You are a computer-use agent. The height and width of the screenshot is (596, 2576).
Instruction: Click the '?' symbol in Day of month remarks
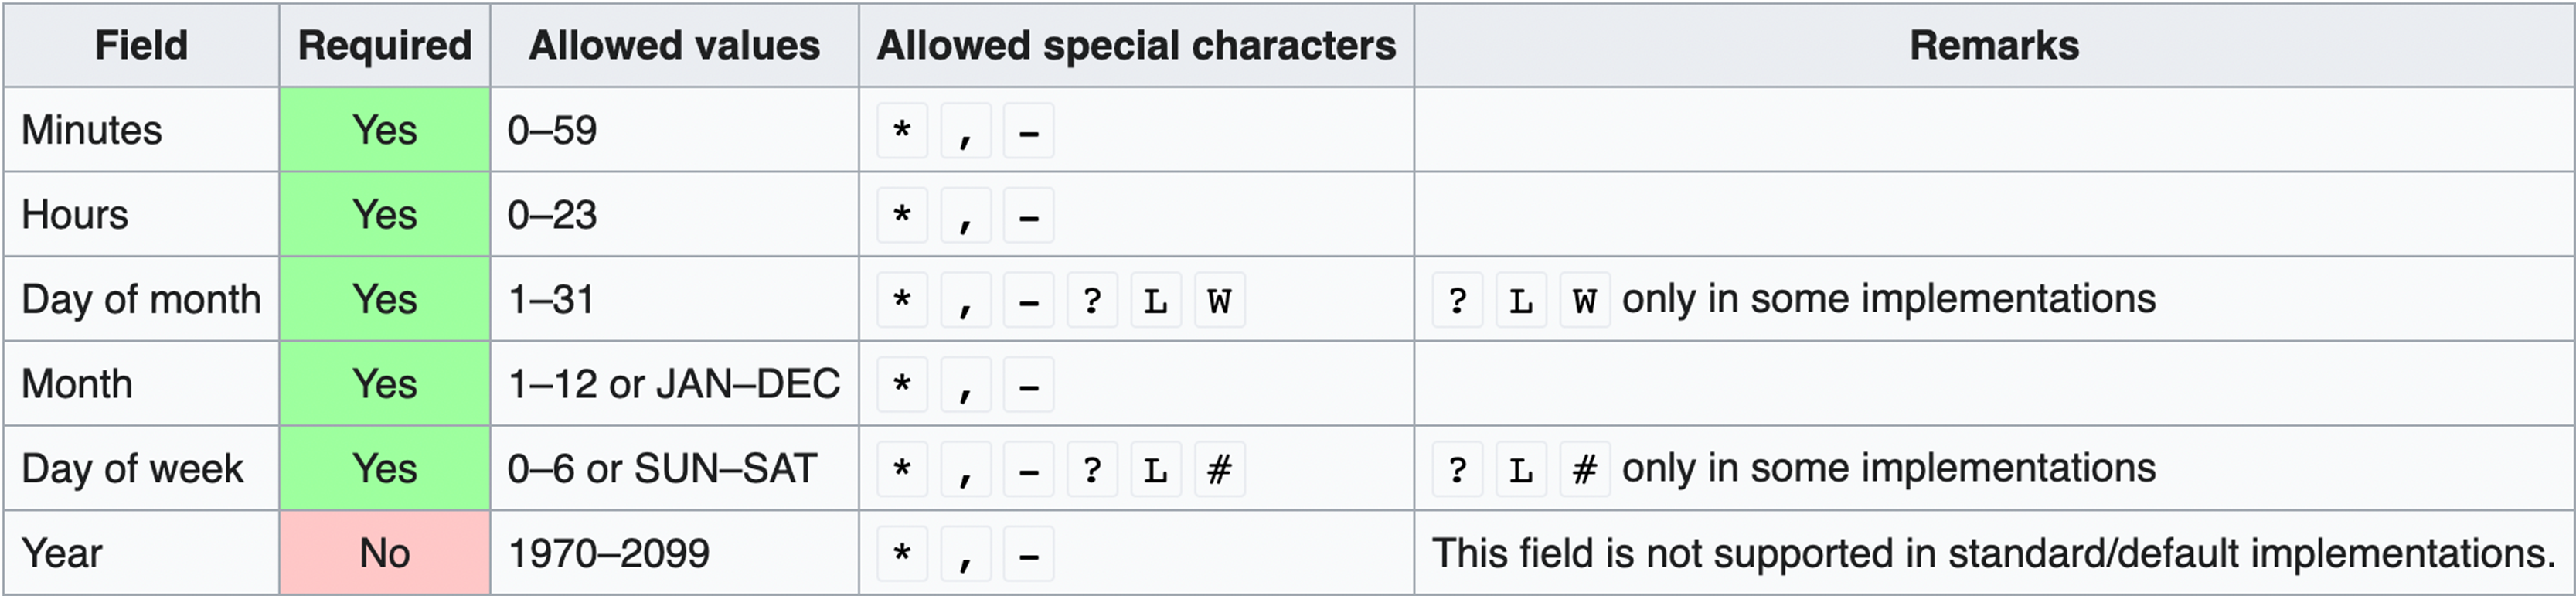[x=1457, y=300]
